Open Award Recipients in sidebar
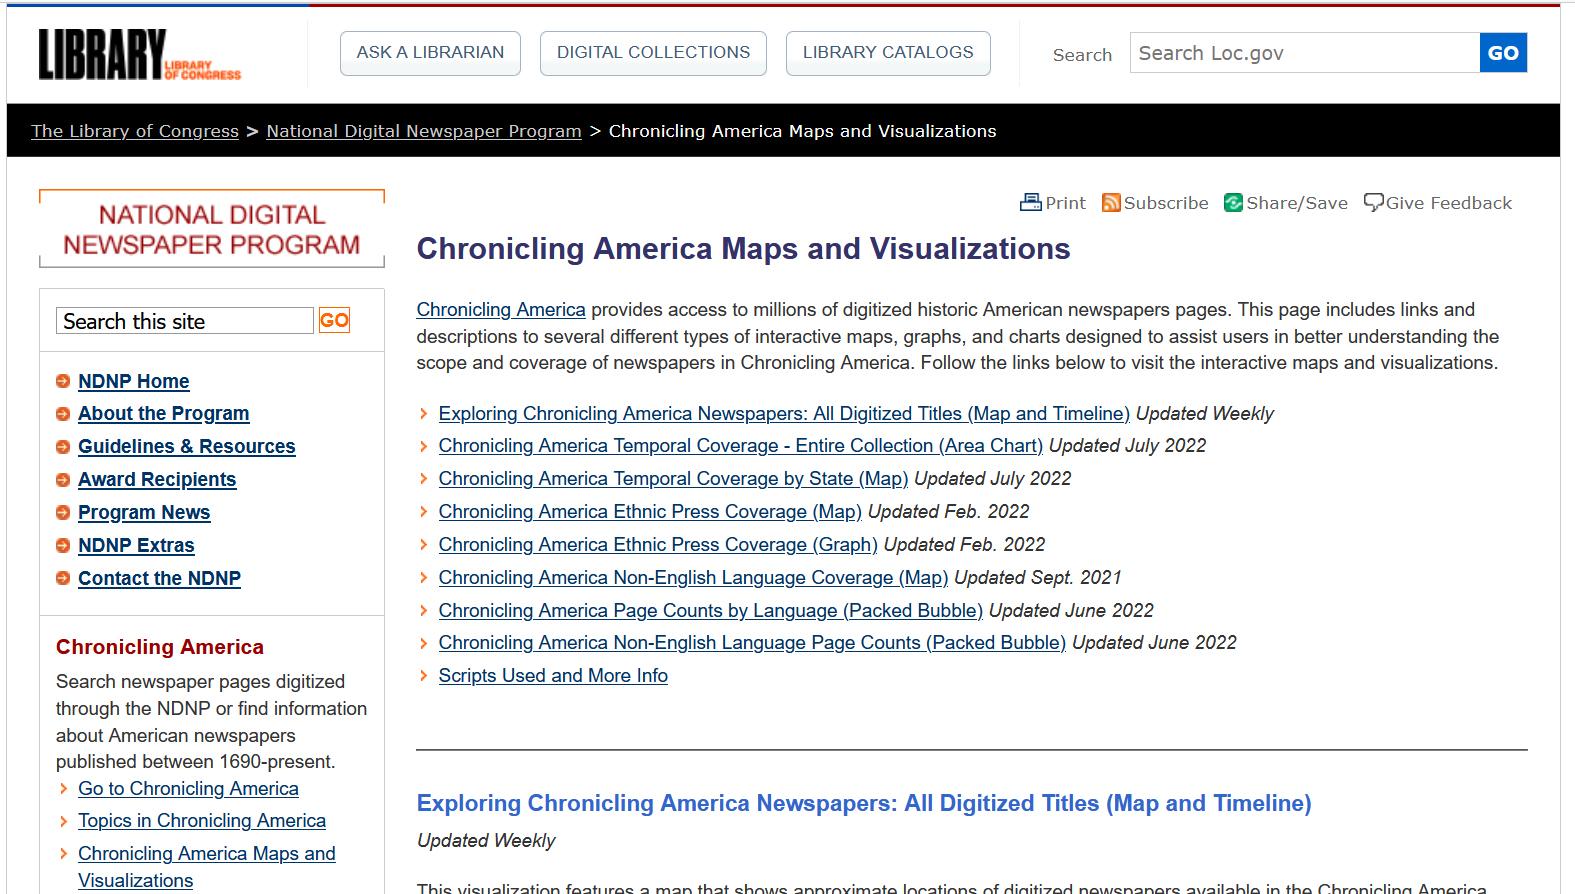 tap(157, 480)
